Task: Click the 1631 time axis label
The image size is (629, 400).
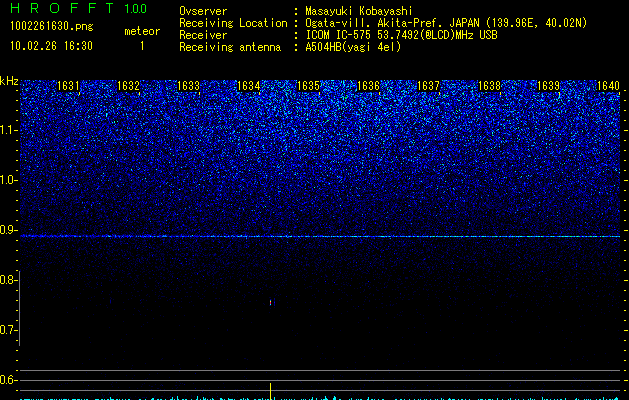Action: [x=68, y=86]
